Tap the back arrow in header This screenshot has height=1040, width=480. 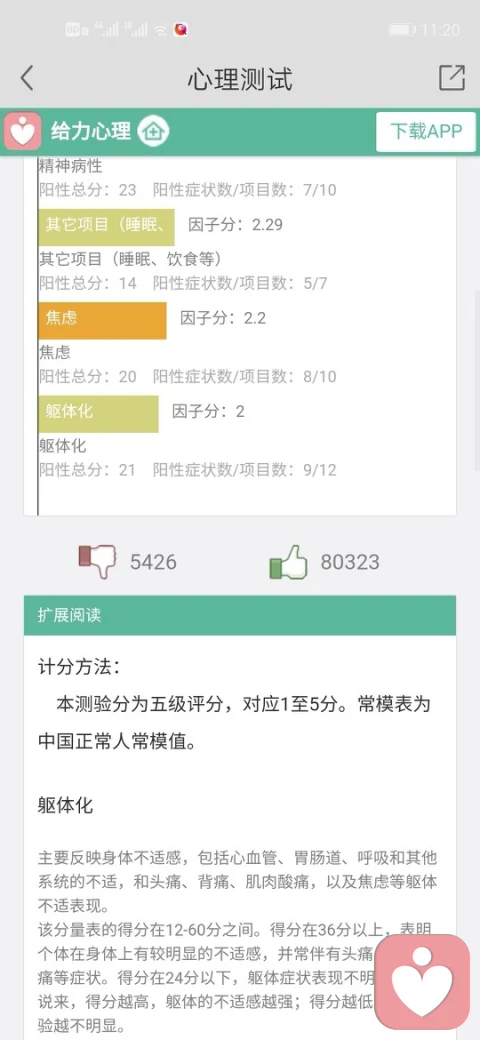point(27,78)
